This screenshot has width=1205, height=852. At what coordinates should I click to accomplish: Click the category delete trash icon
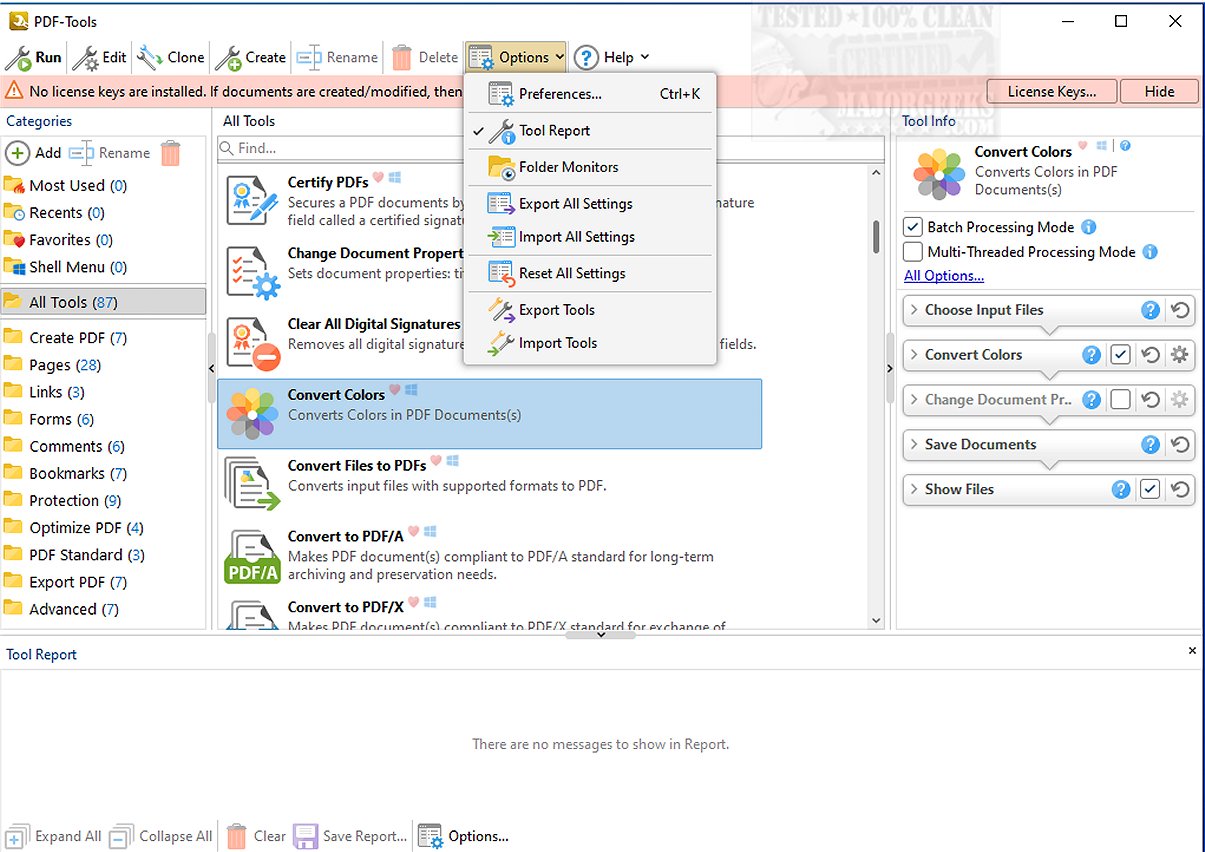pyautogui.click(x=171, y=153)
